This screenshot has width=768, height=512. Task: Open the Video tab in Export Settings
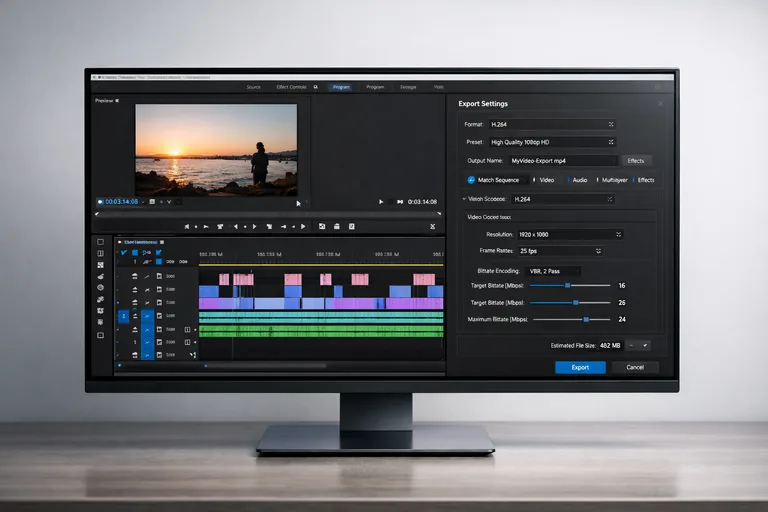(547, 180)
